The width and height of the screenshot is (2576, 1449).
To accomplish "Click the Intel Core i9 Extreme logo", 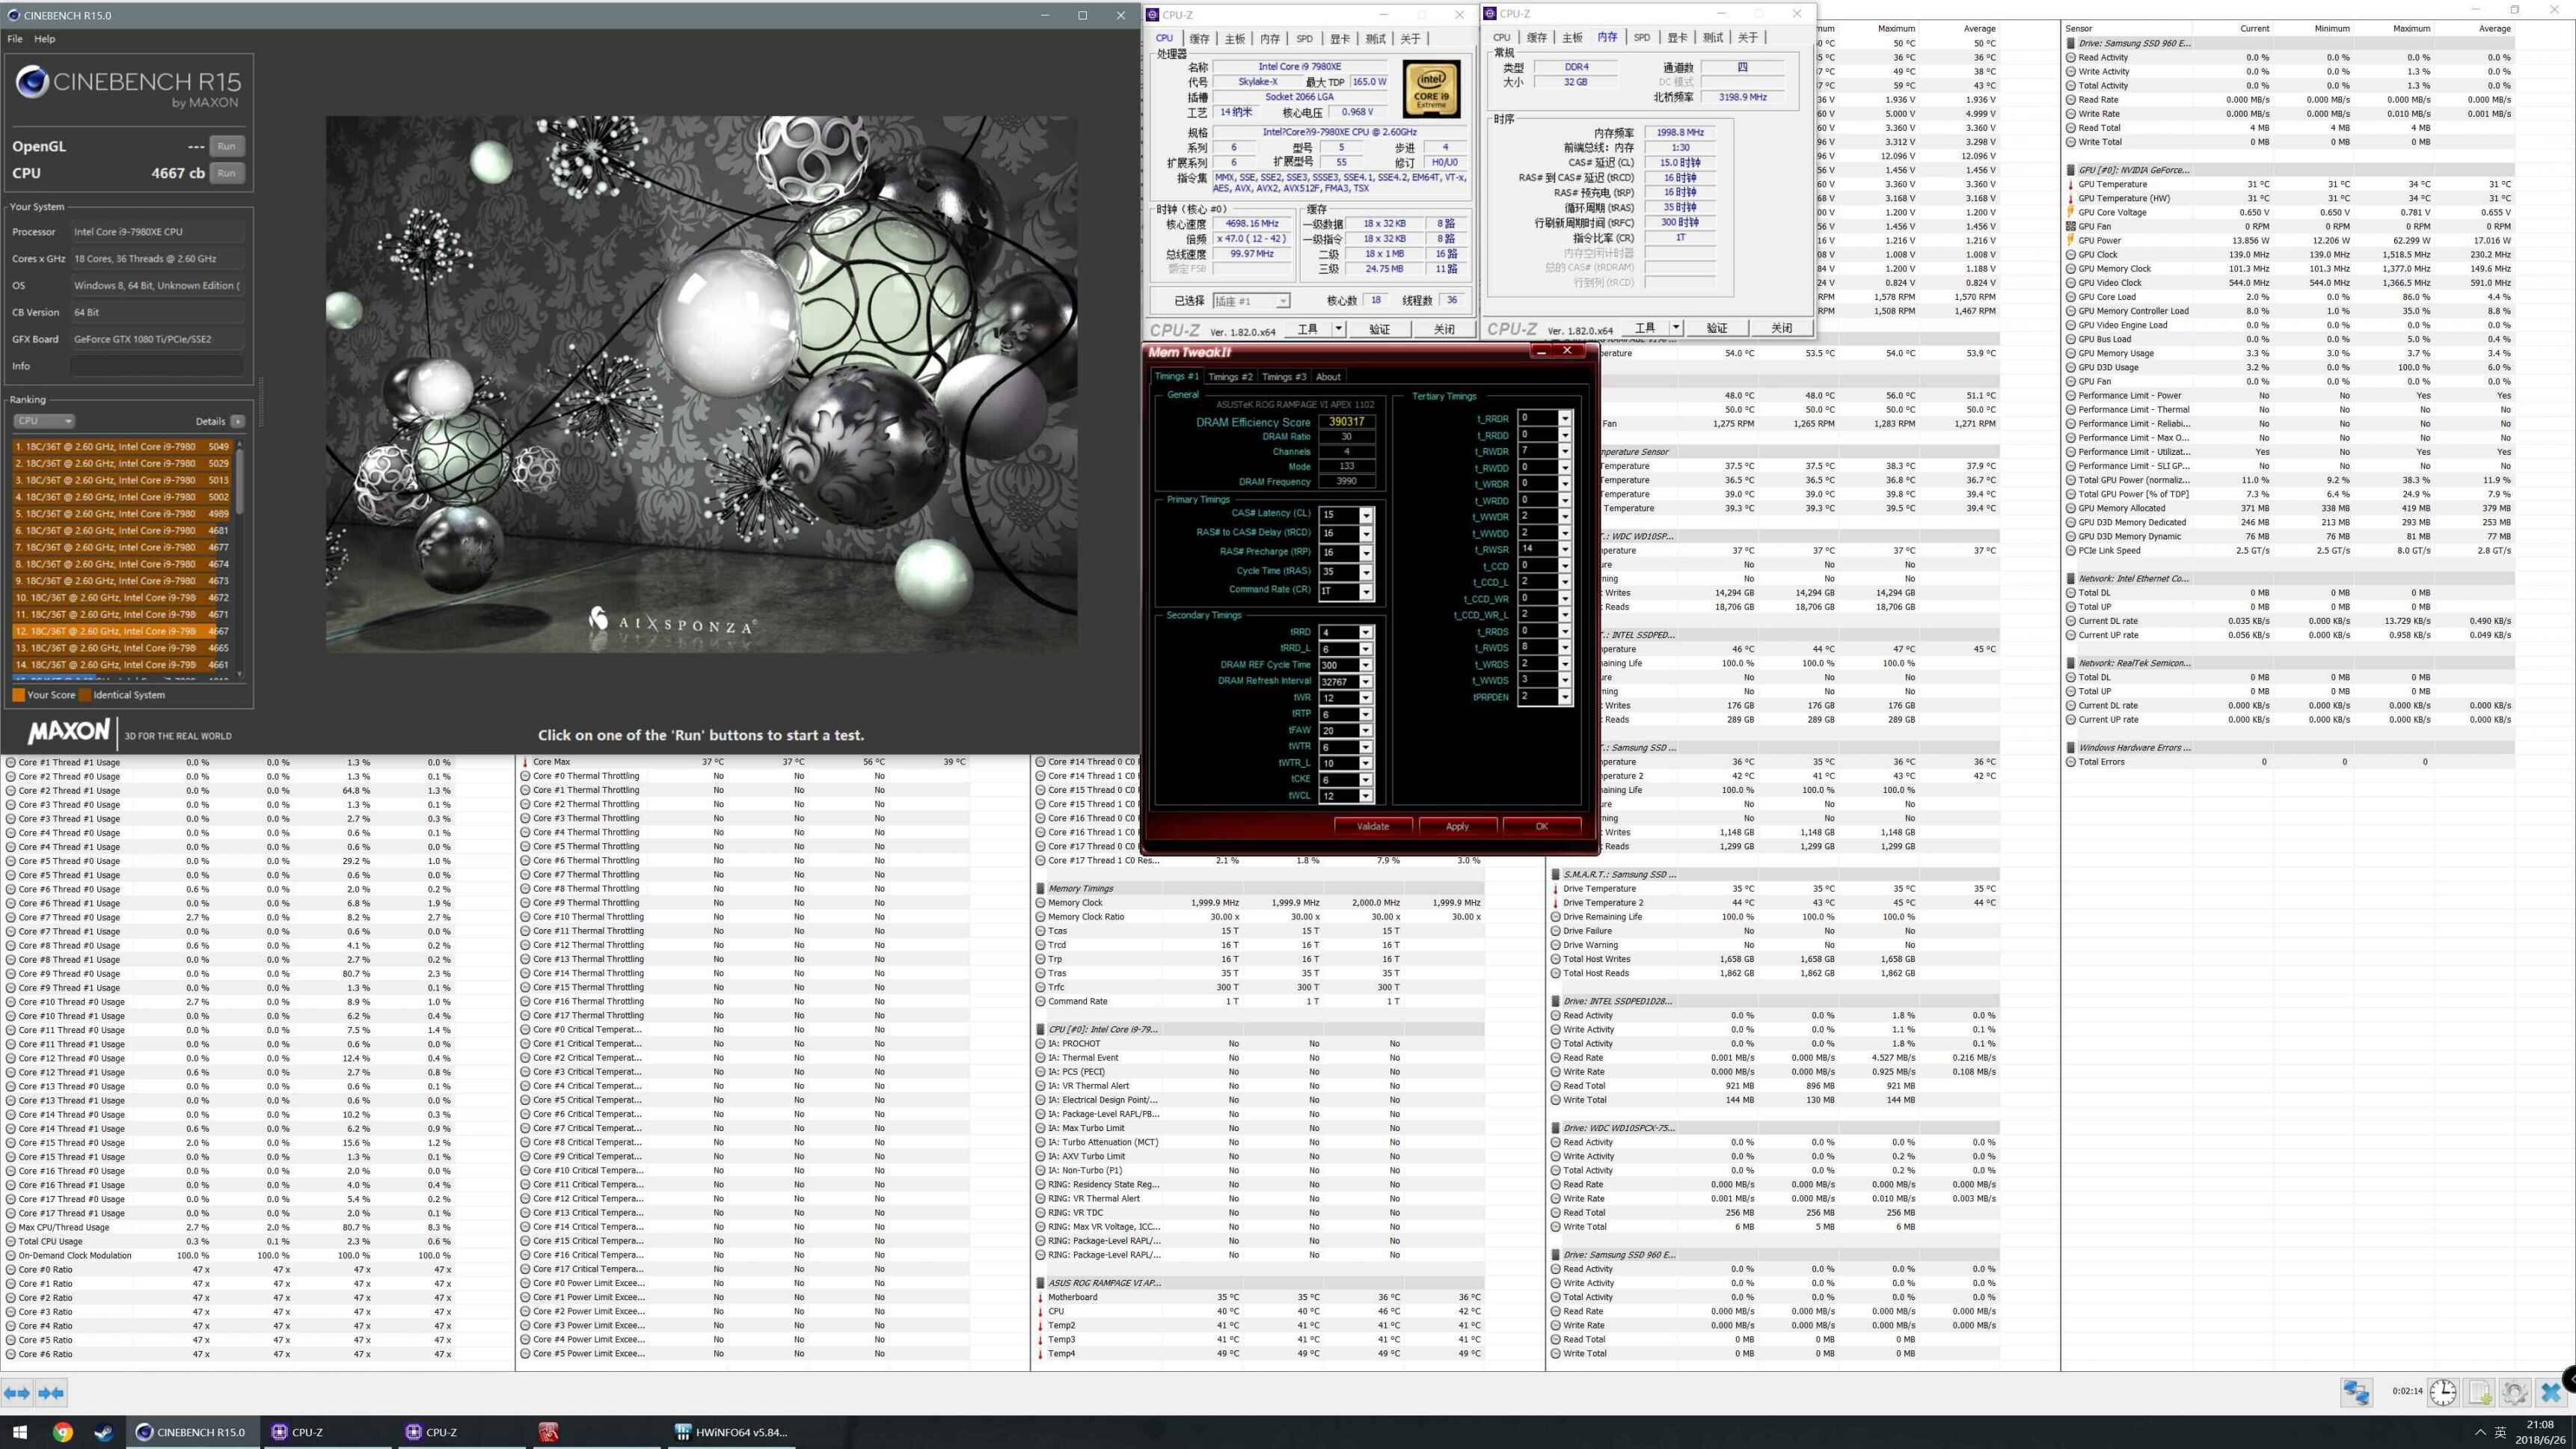I will (x=1431, y=89).
